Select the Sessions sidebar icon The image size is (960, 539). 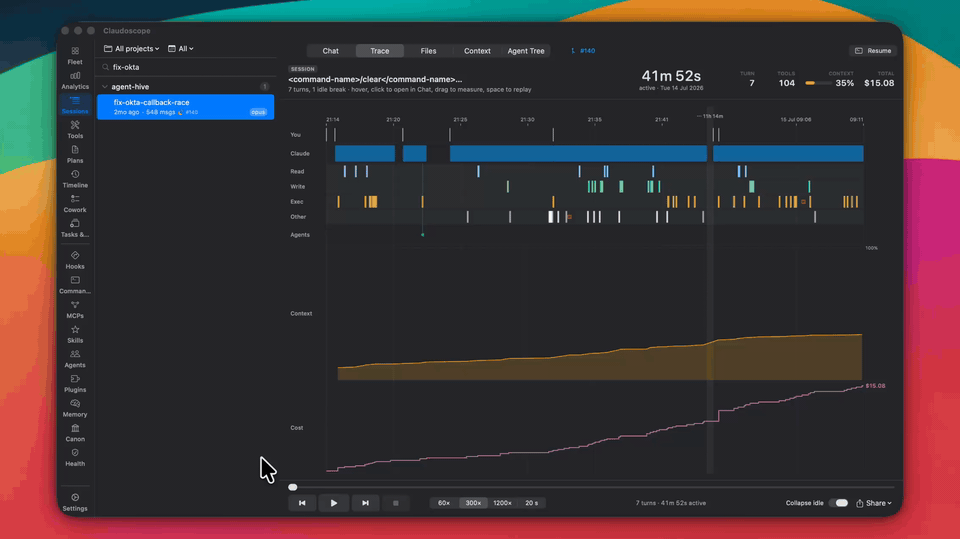[x=75, y=105]
